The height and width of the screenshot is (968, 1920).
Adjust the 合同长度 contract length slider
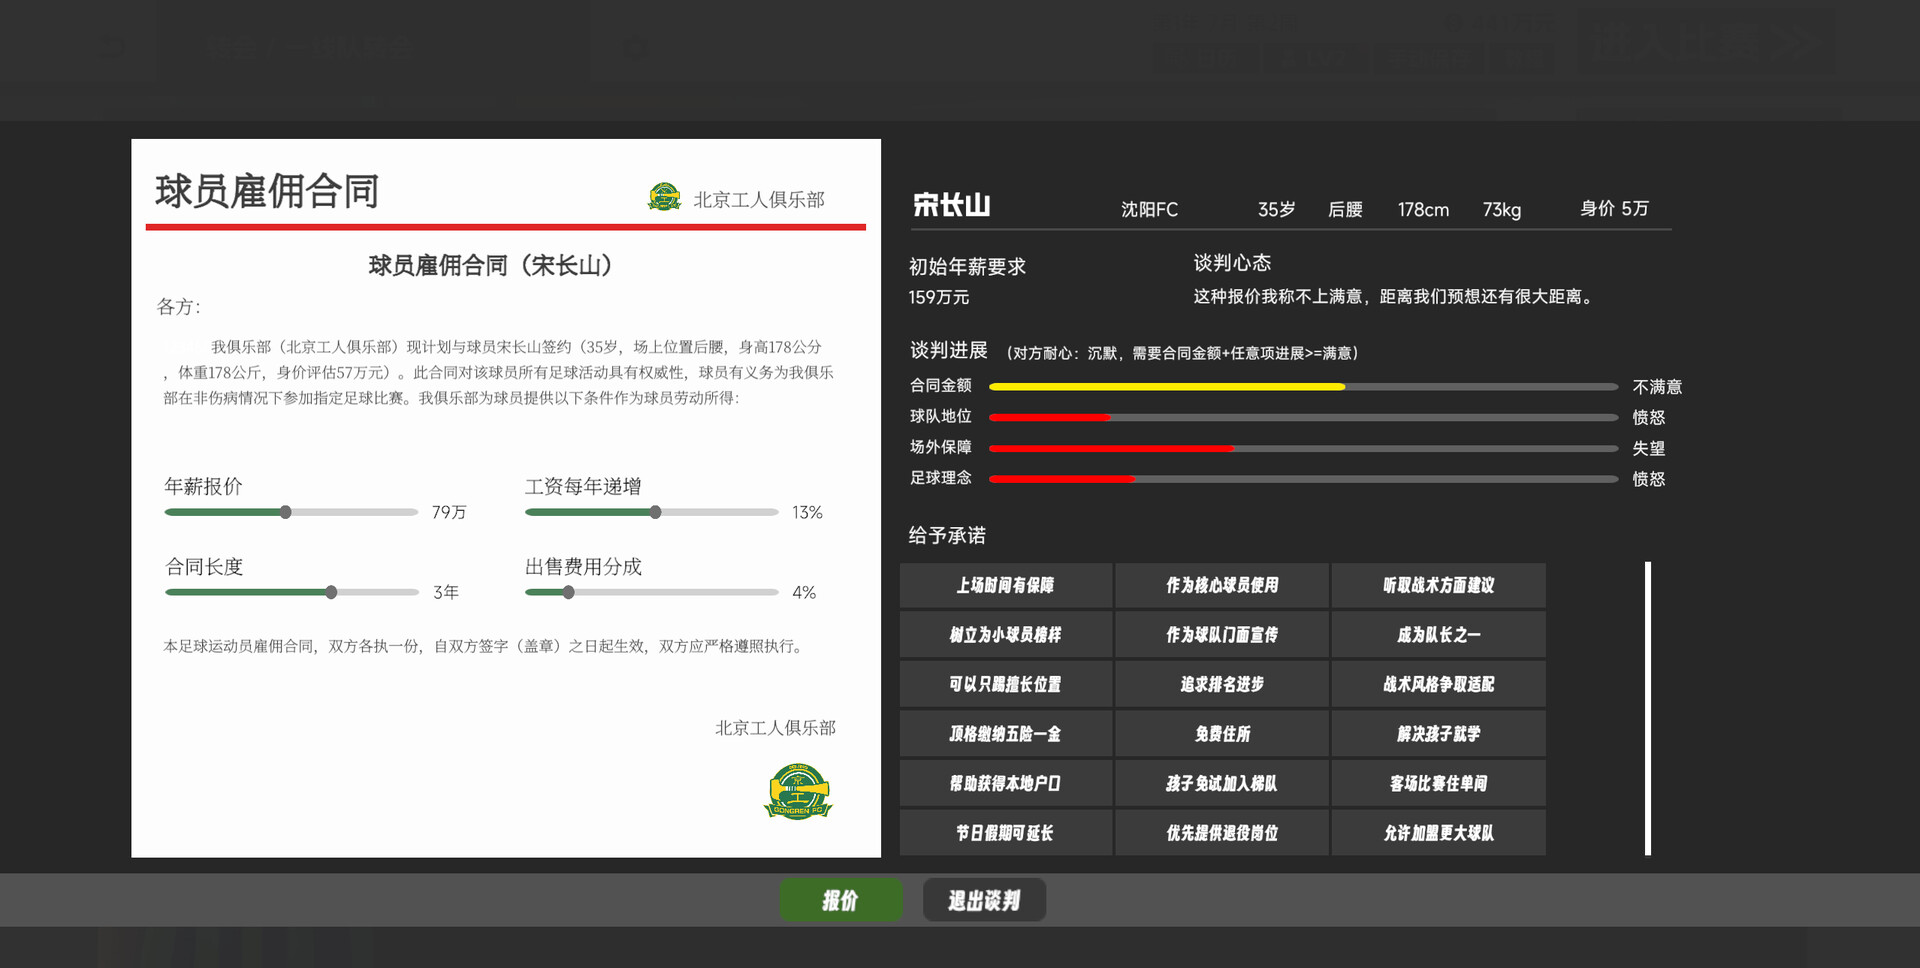click(330, 592)
